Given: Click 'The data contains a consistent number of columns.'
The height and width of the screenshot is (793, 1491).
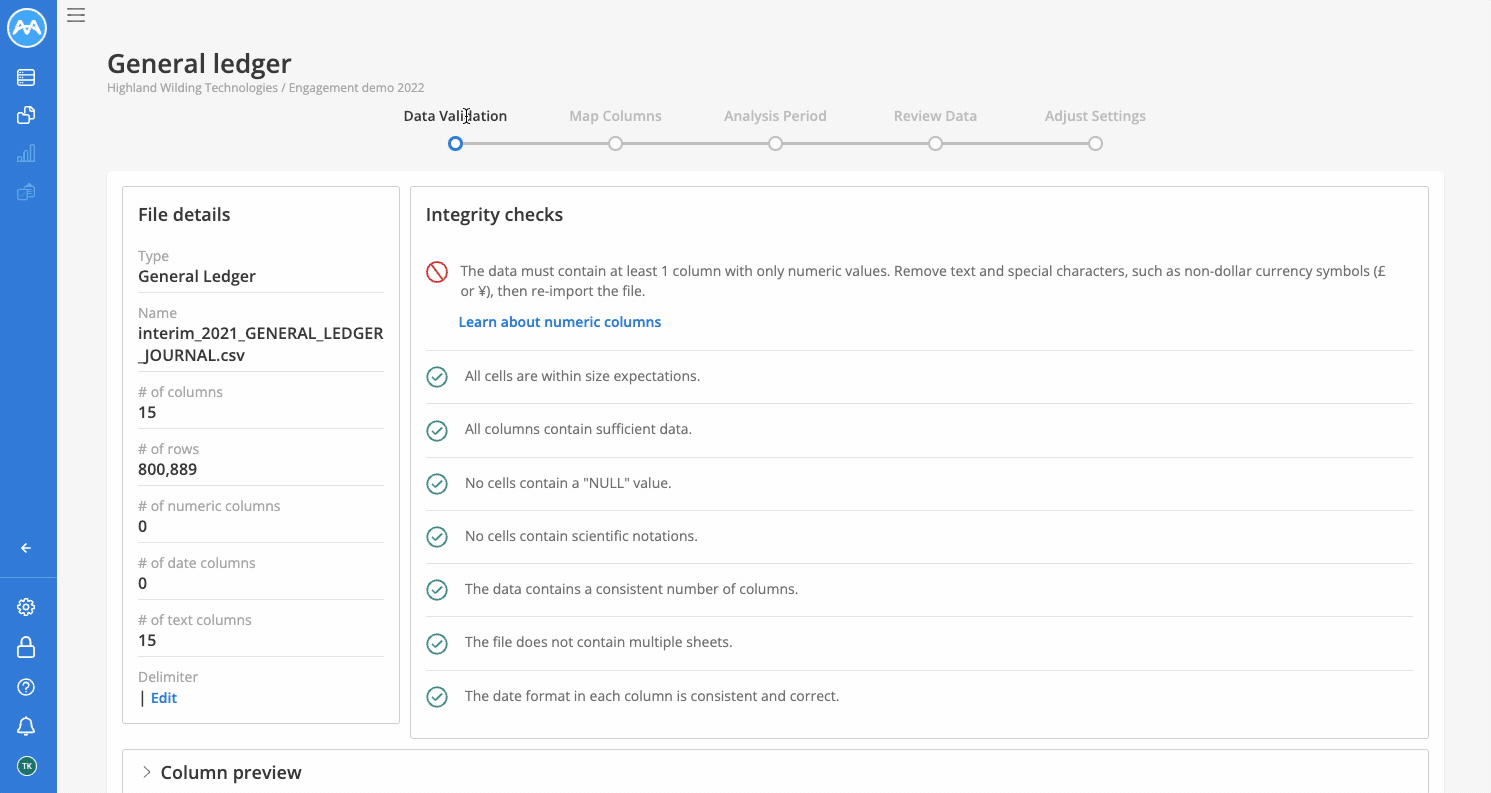Looking at the screenshot, I should [x=631, y=589].
